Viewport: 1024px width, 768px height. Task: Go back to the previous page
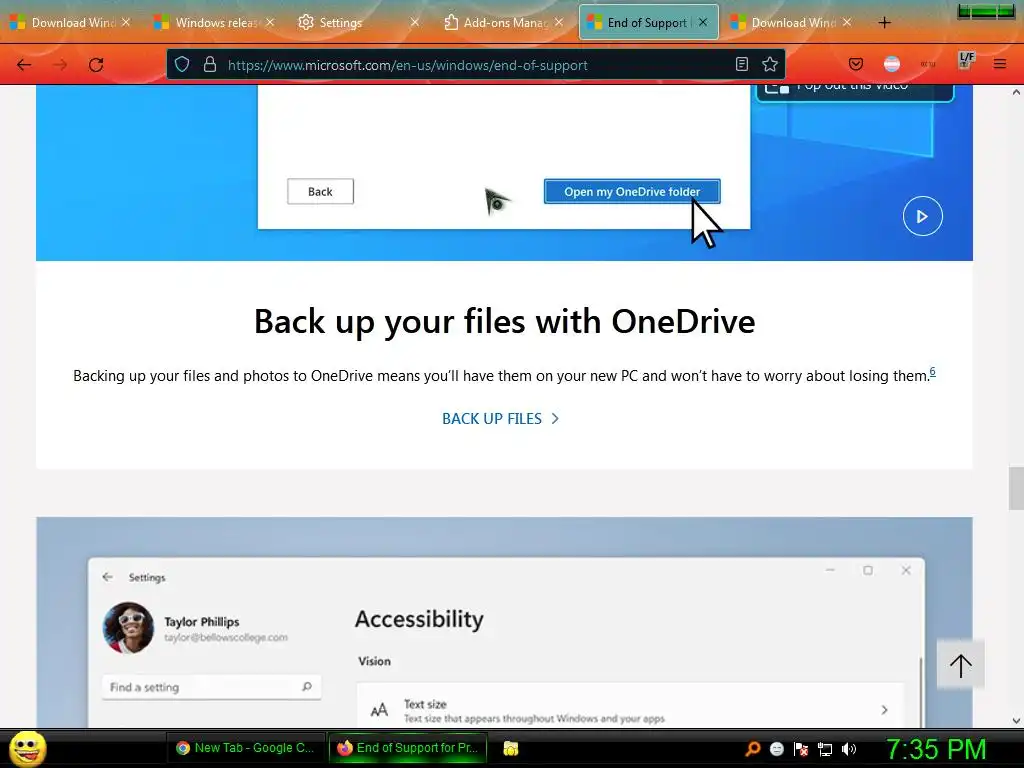tap(24, 65)
